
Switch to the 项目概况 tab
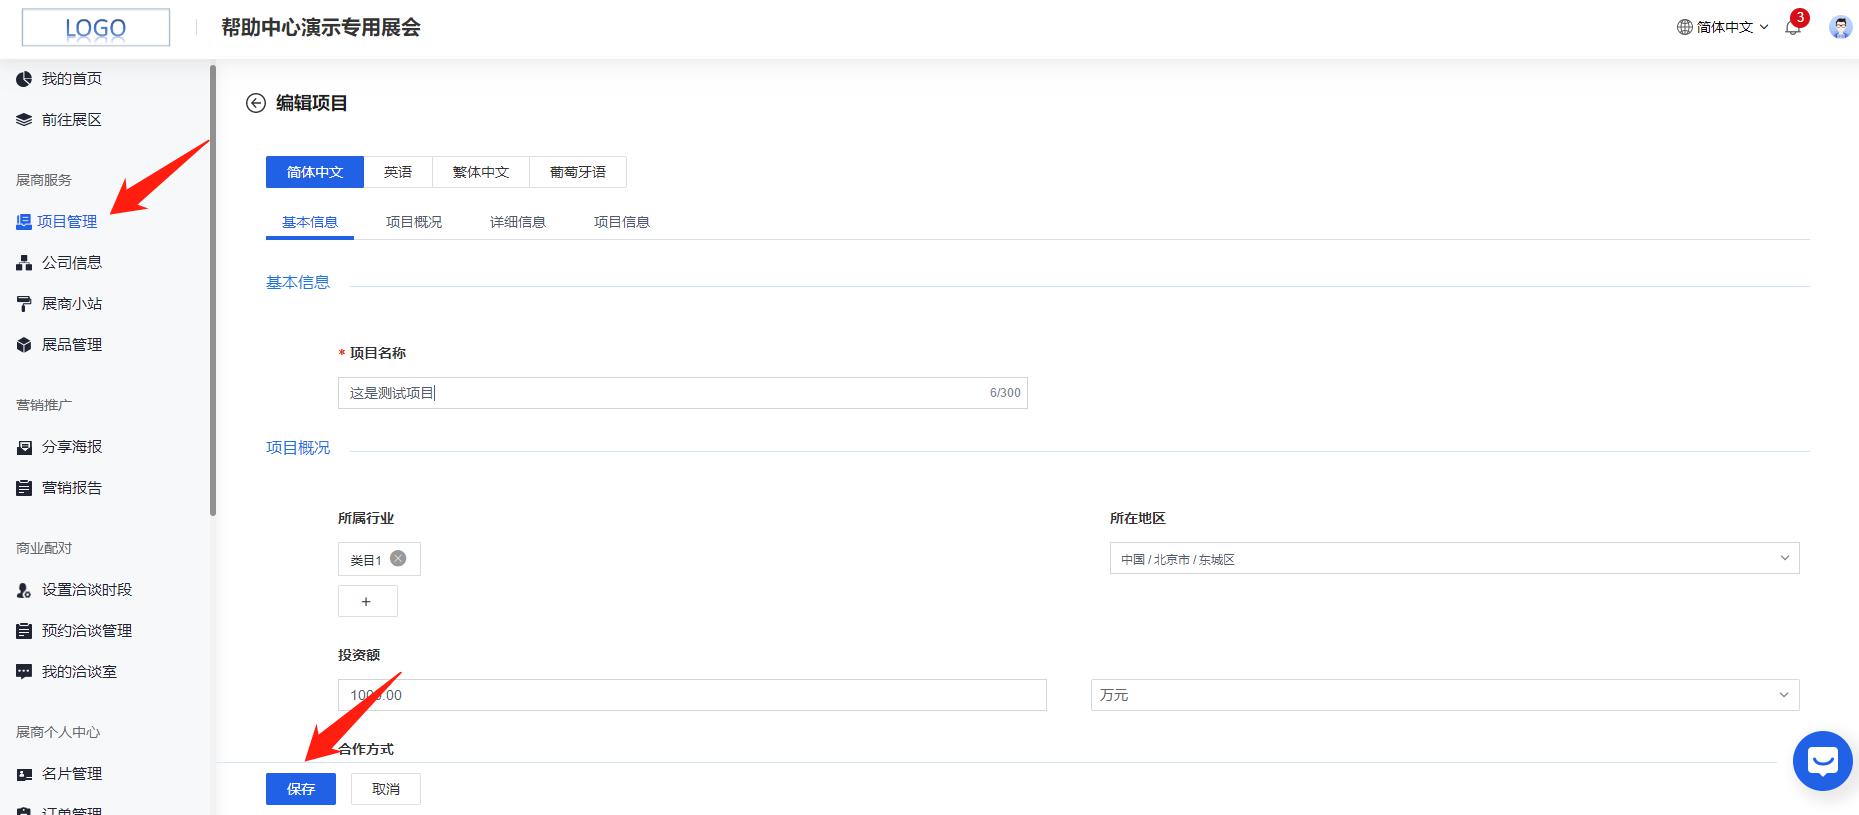[x=414, y=222]
